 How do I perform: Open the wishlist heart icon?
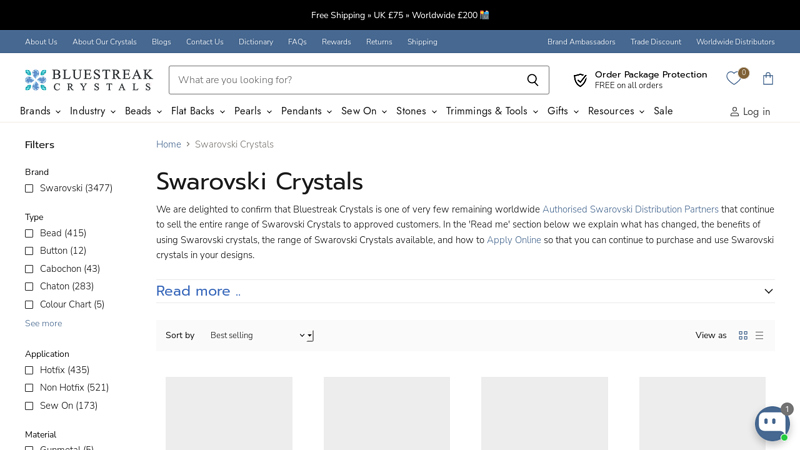(733, 79)
